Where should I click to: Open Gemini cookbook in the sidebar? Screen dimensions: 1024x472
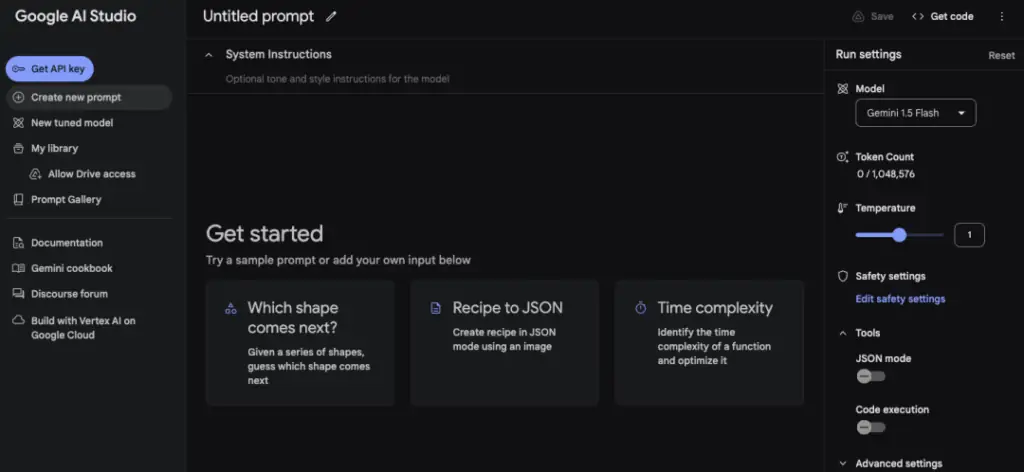(71, 268)
